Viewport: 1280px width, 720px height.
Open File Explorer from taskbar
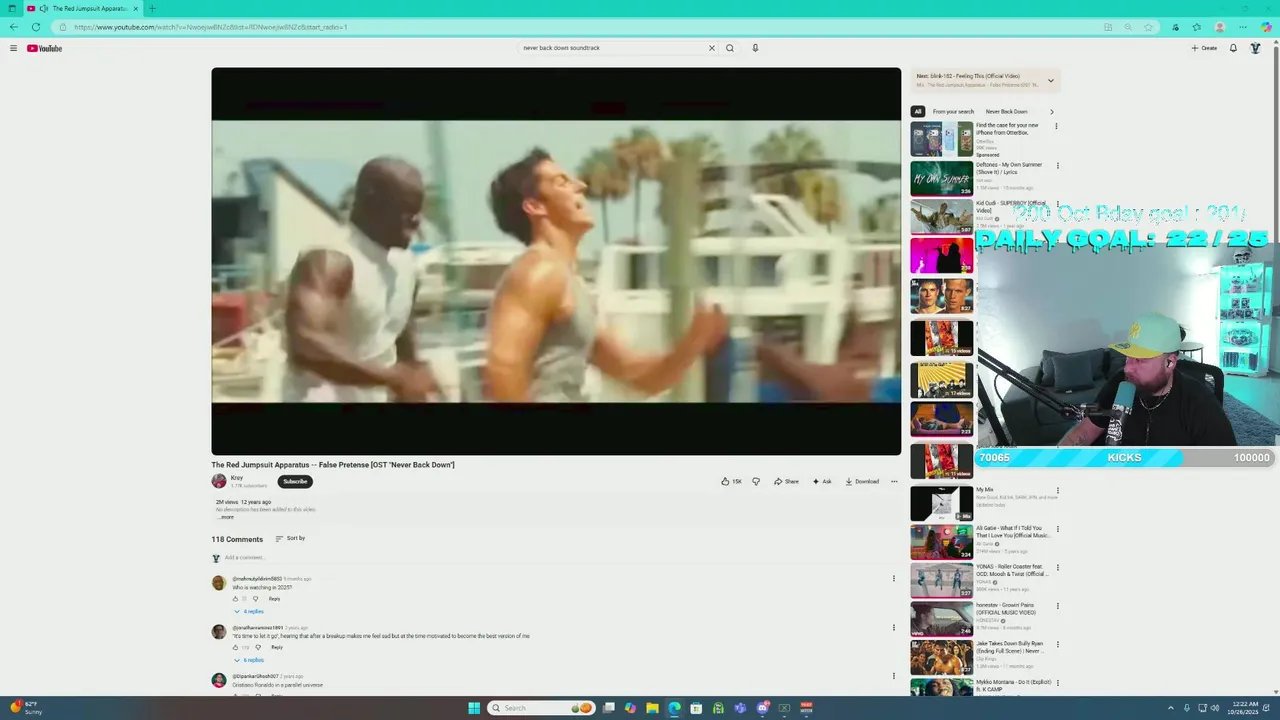click(652, 708)
